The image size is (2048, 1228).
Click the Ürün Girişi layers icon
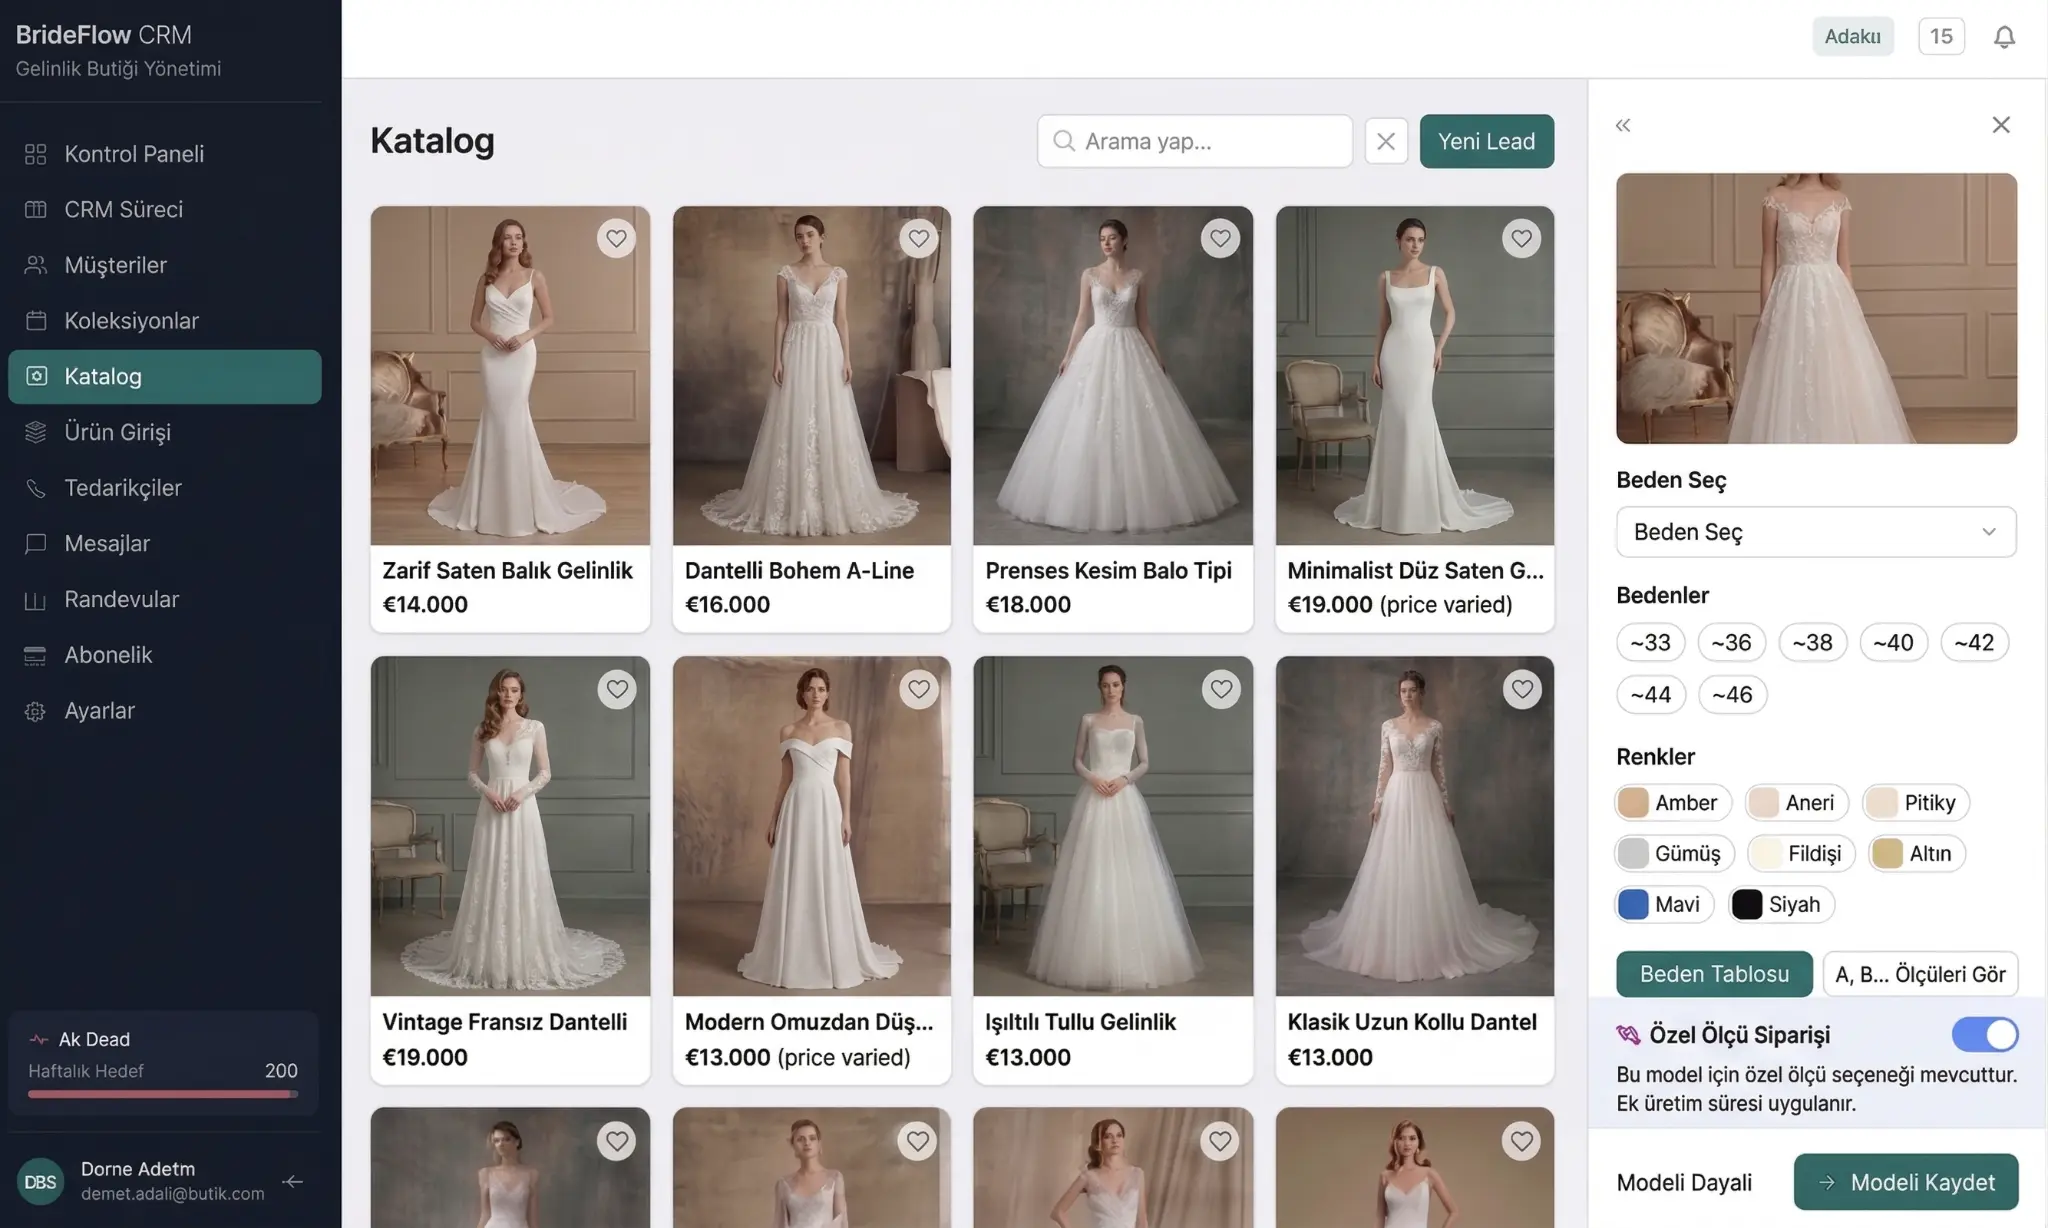tap(36, 432)
